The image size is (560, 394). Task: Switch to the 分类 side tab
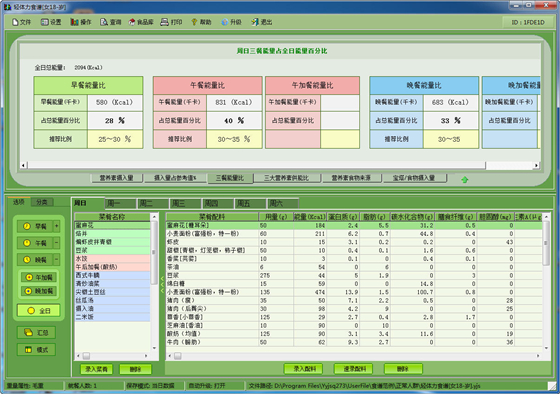point(42,202)
